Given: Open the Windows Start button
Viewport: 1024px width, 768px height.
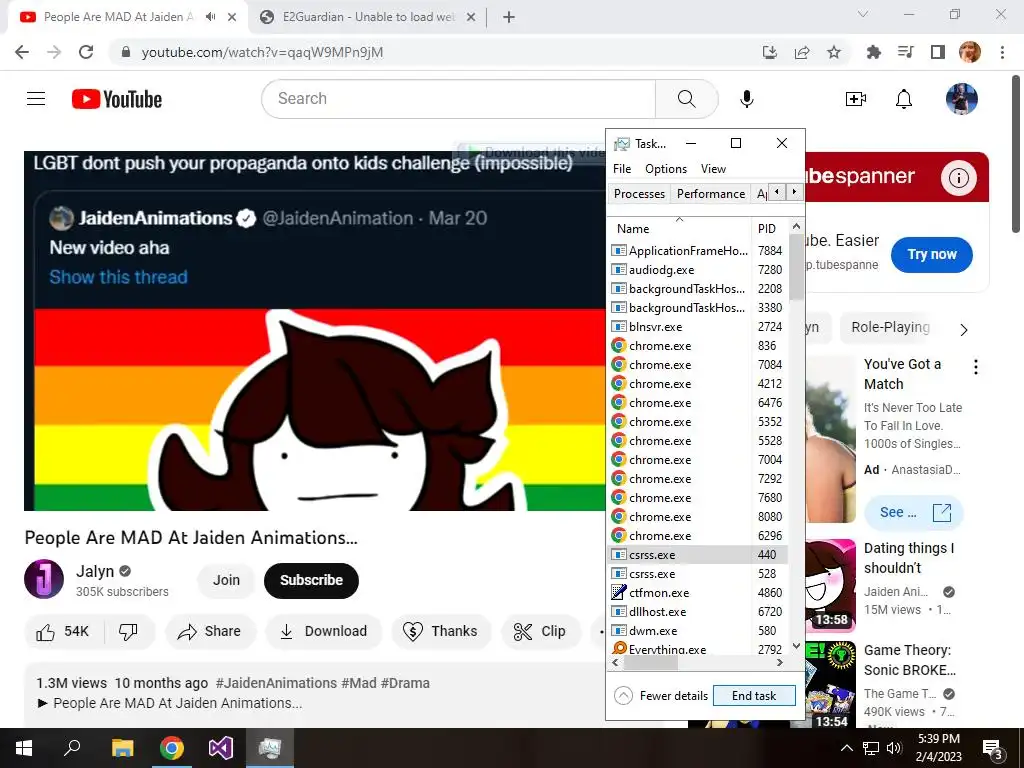Looking at the screenshot, I should (24, 748).
